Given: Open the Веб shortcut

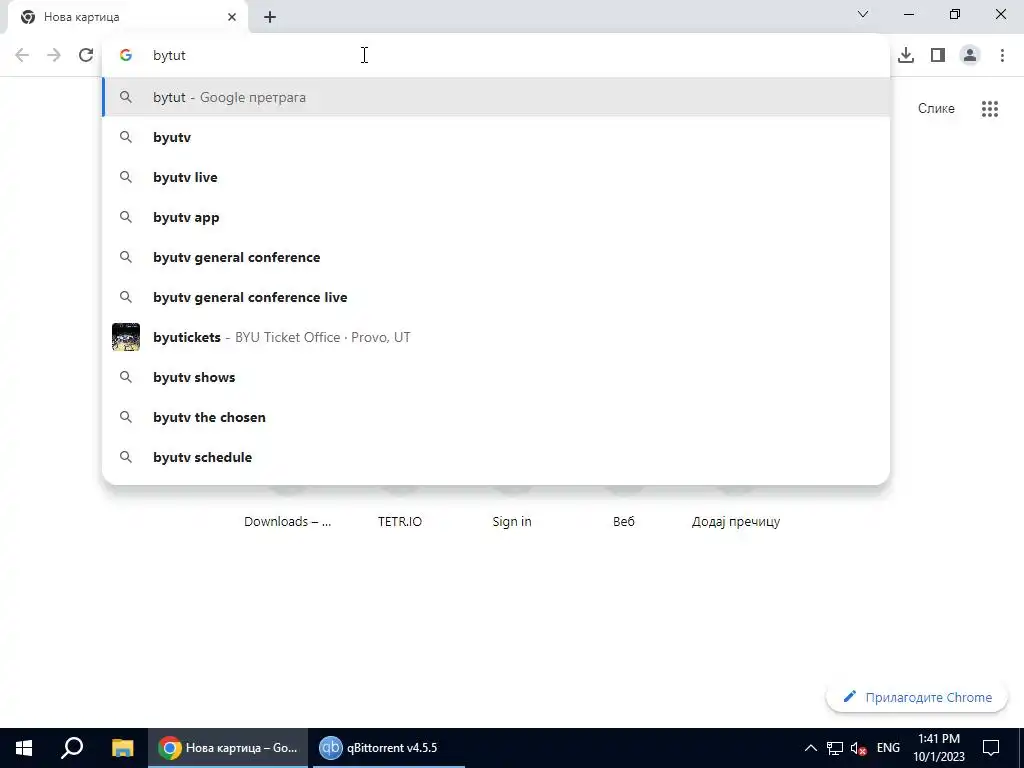Looking at the screenshot, I should 624,521.
